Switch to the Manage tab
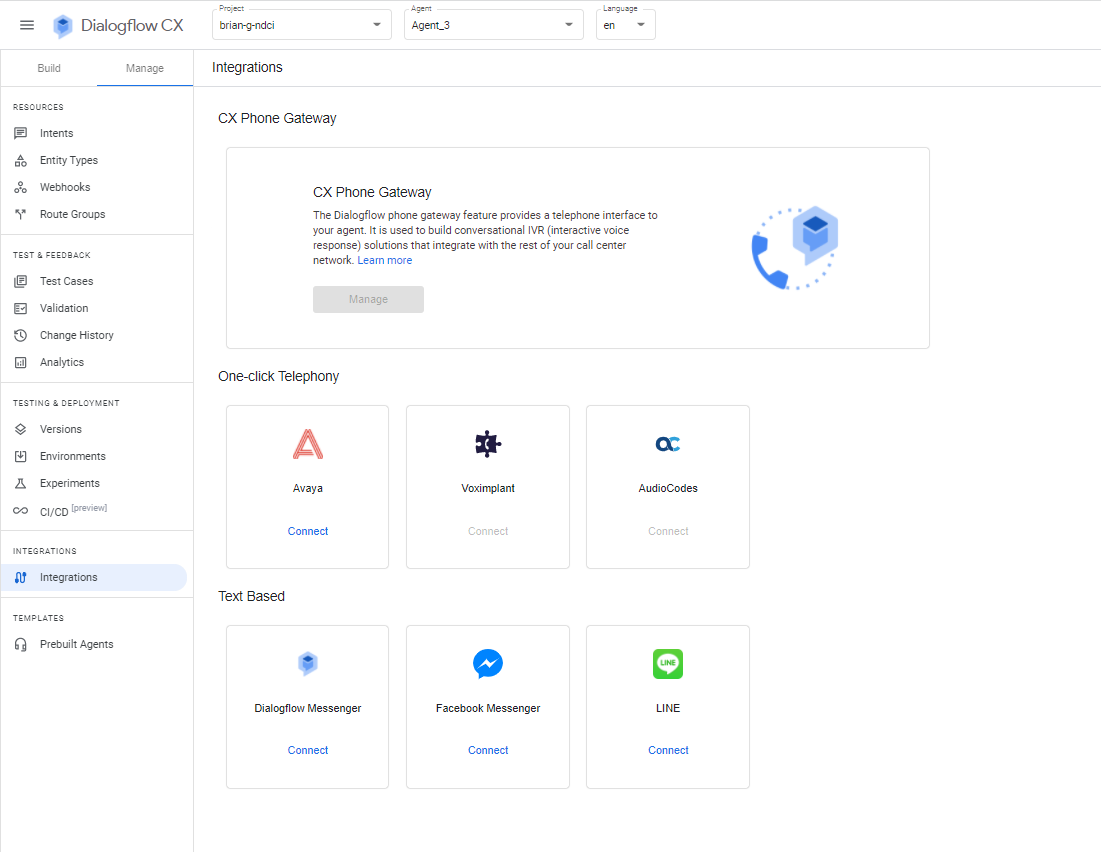The width and height of the screenshot is (1101, 852). pos(145,68)
